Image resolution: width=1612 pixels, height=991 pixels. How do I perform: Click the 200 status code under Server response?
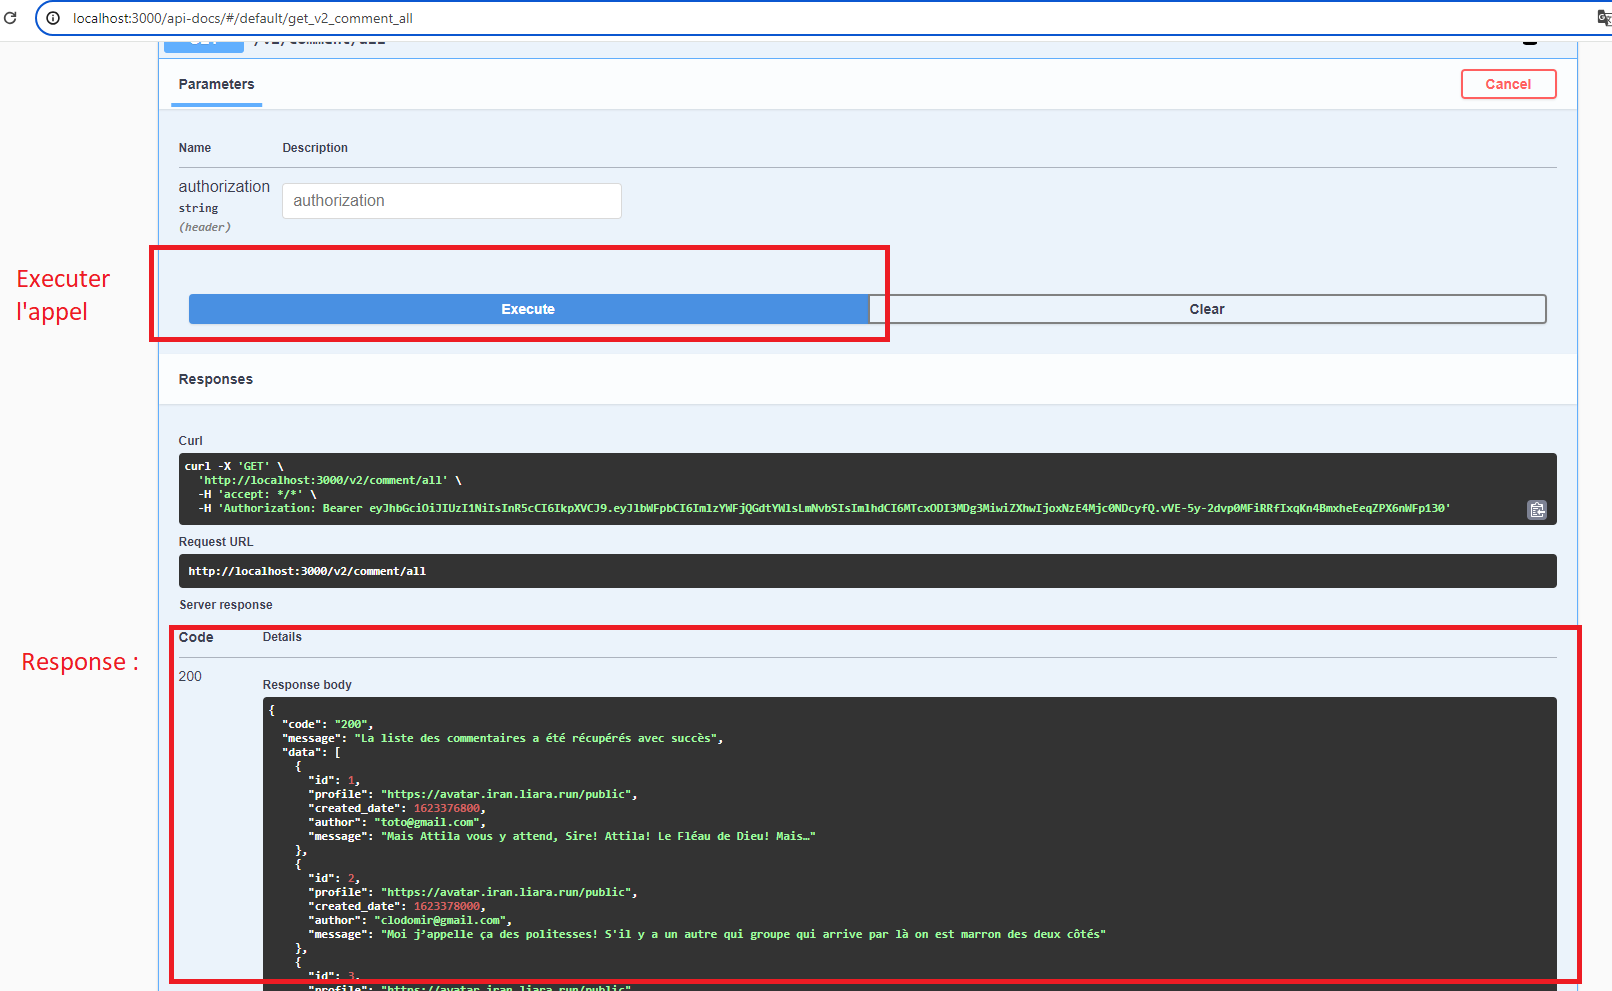coord(190,676)
